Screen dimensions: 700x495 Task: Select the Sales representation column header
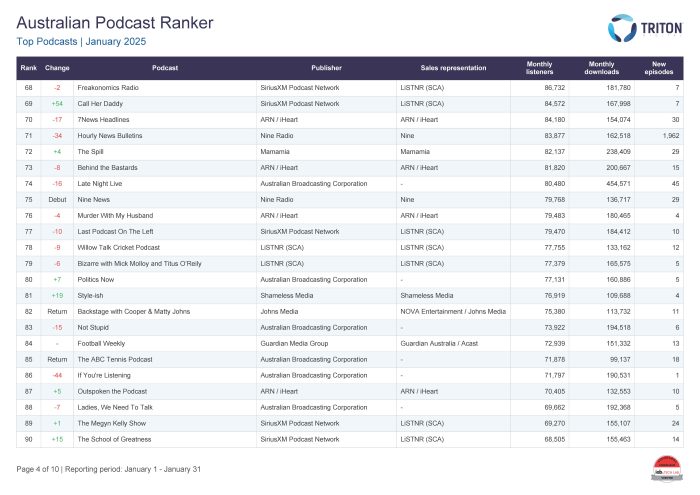point(453,68)
